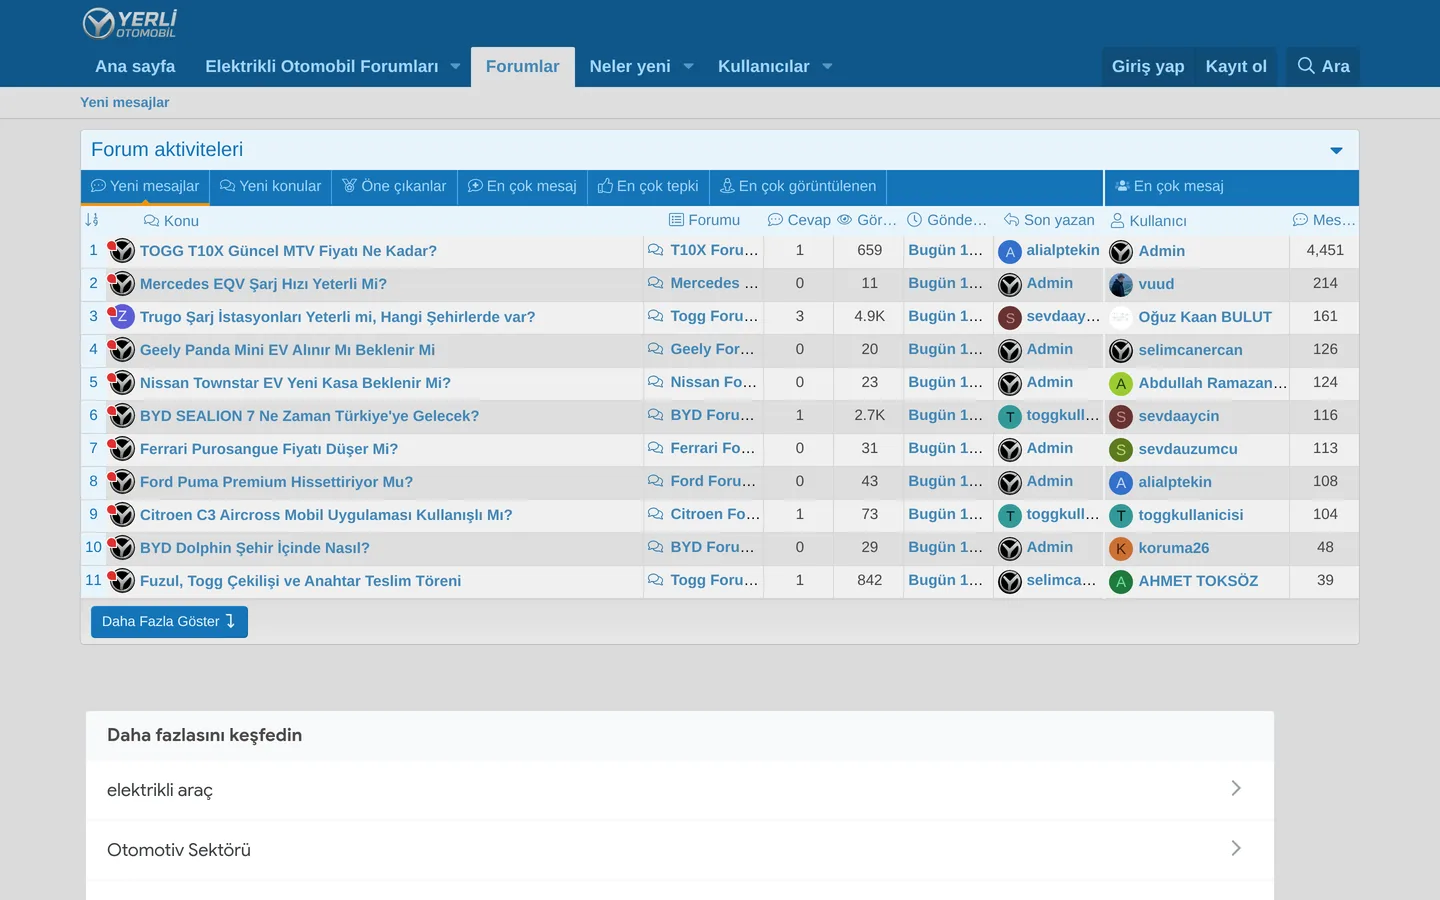Image resolution: width=1440 pixels, height=900 pixels.
Task: Click the Son yazan column header
Action: coord(1049,220)
